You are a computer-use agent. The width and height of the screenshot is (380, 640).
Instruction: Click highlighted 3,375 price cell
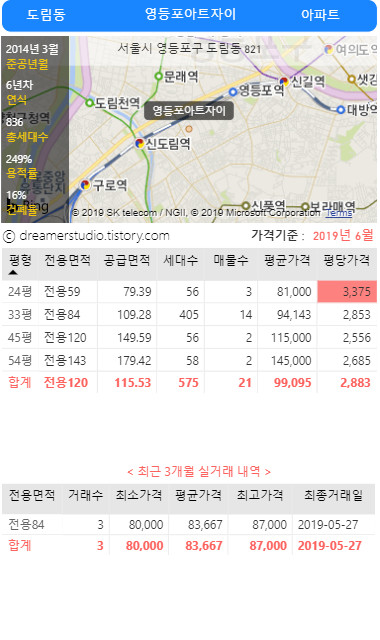(x=347, y=291)
